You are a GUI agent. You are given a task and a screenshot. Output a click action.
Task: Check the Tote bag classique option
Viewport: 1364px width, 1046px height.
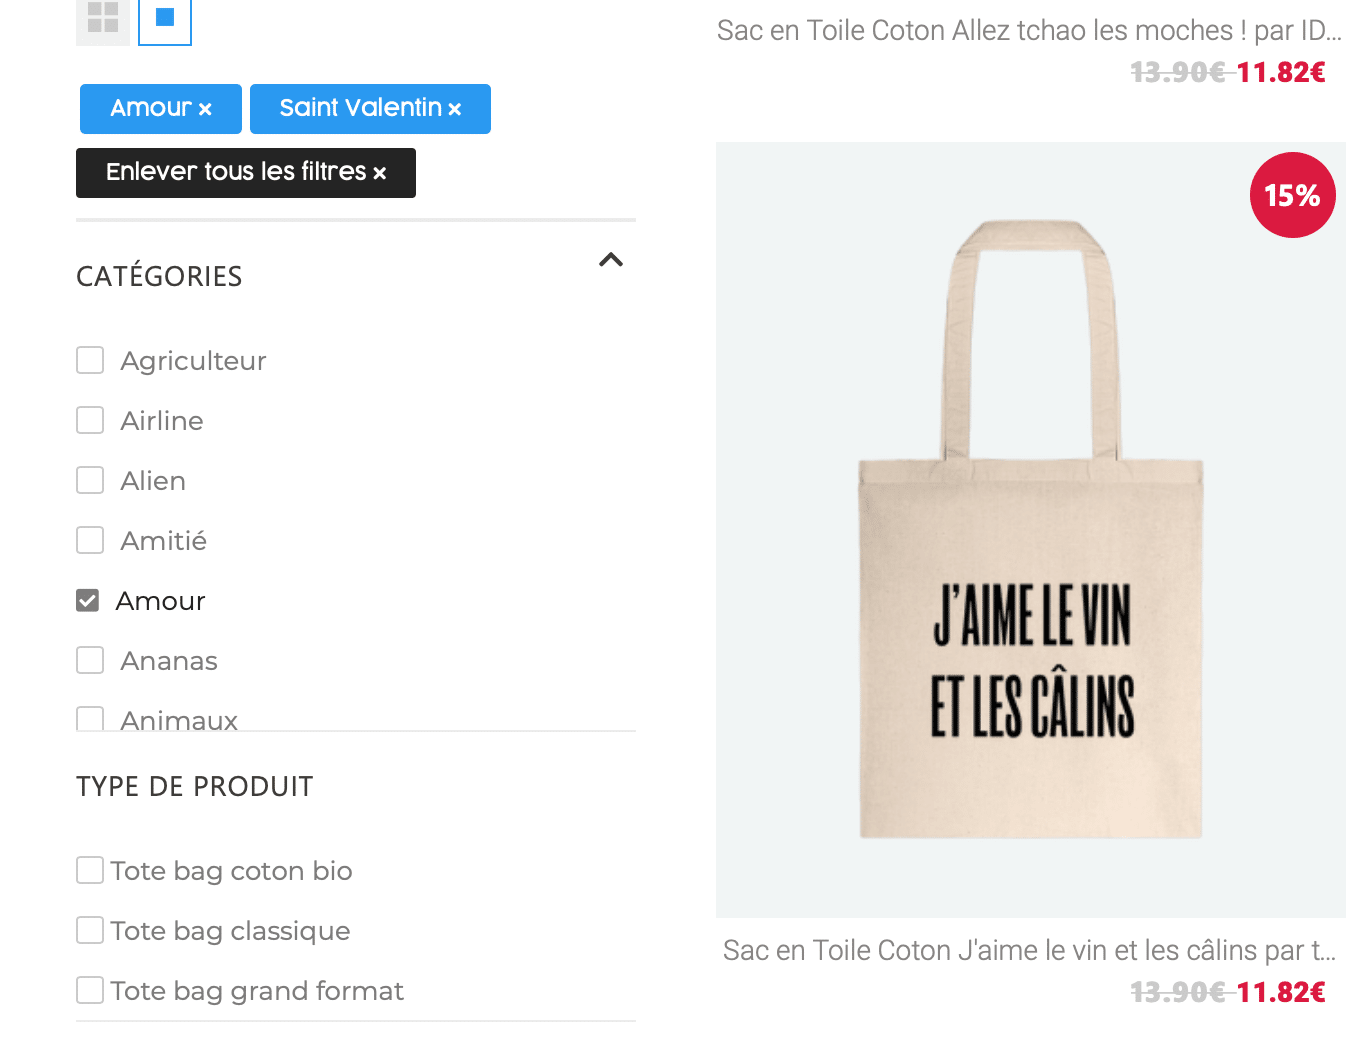[90, 930]
